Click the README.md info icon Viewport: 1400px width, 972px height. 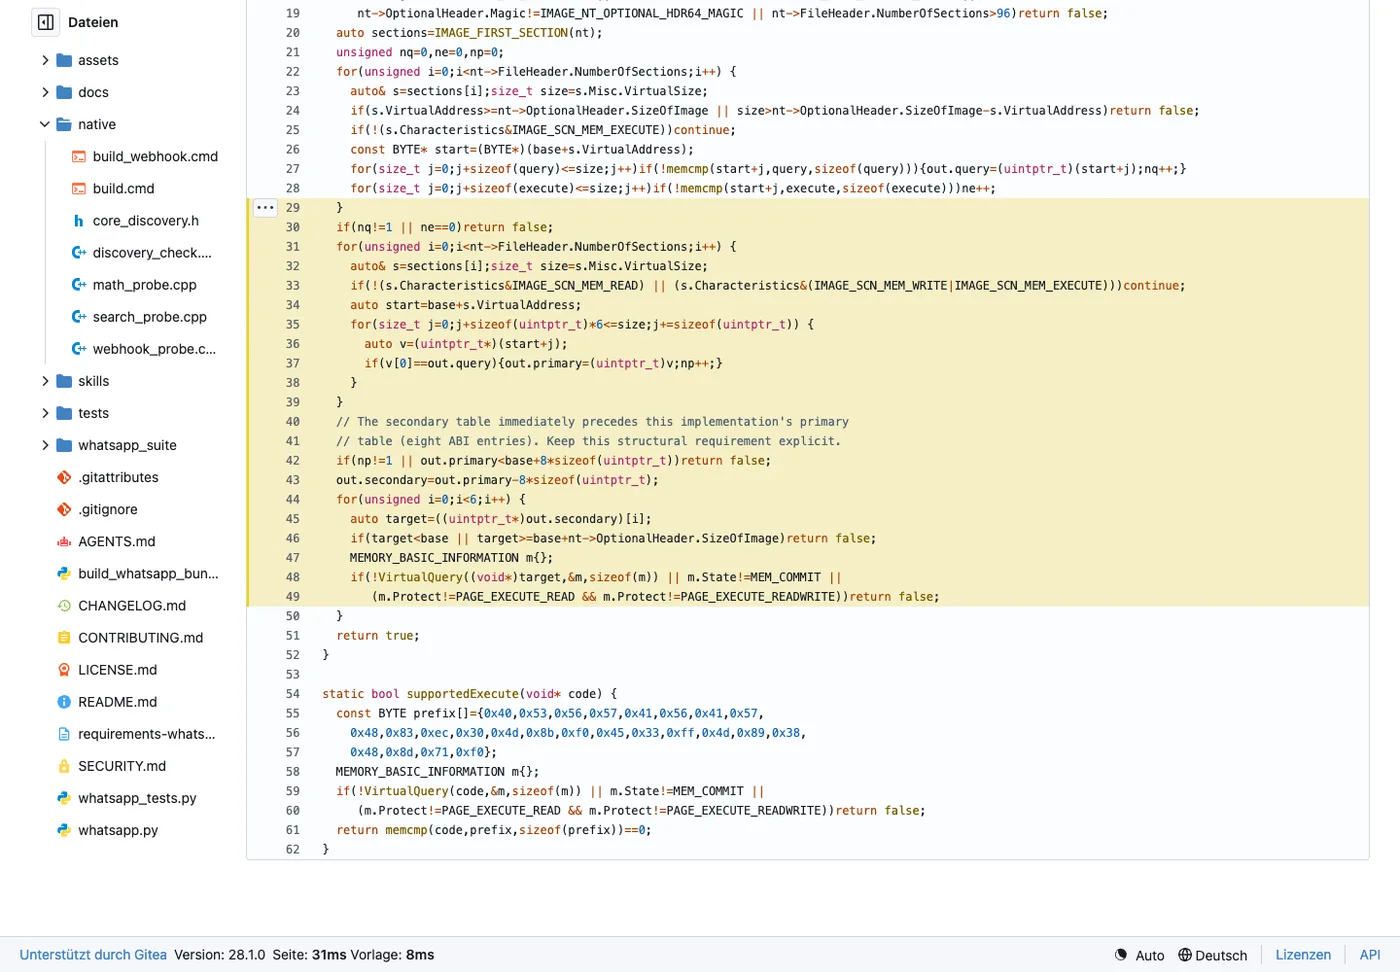pos(64,701)
